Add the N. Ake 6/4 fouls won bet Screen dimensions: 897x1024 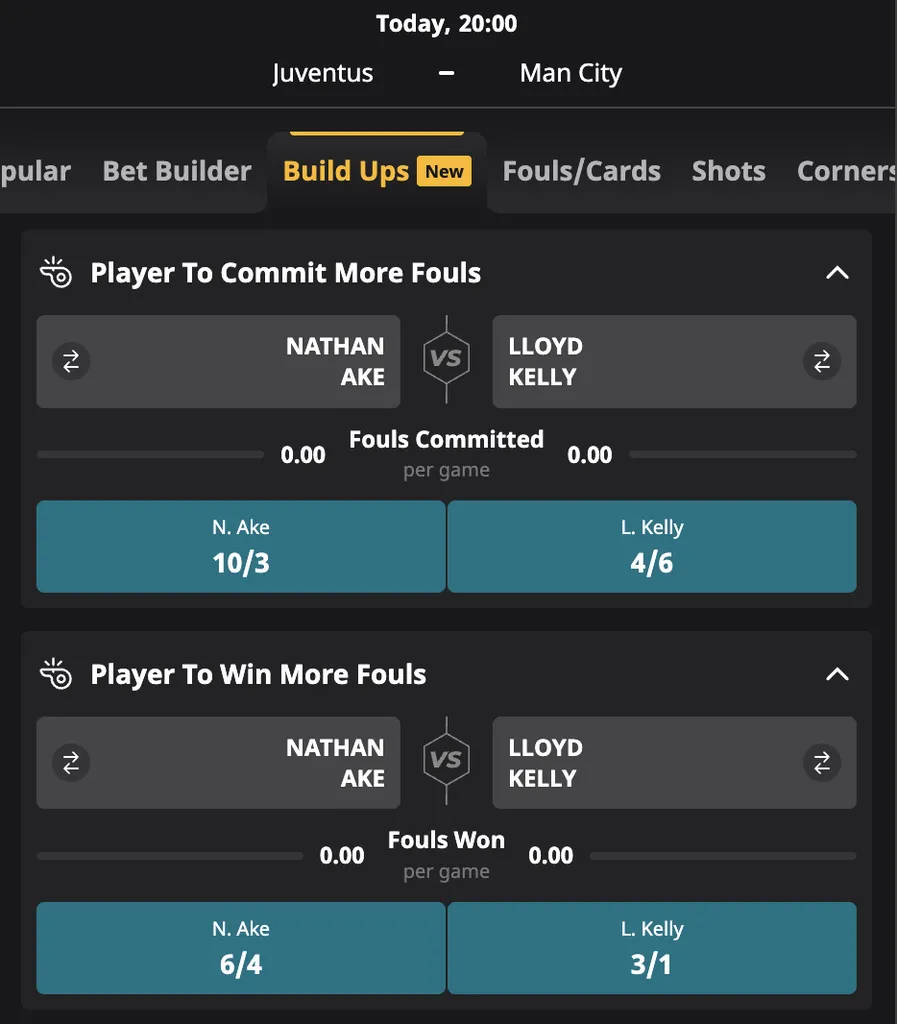click(240, 948)
